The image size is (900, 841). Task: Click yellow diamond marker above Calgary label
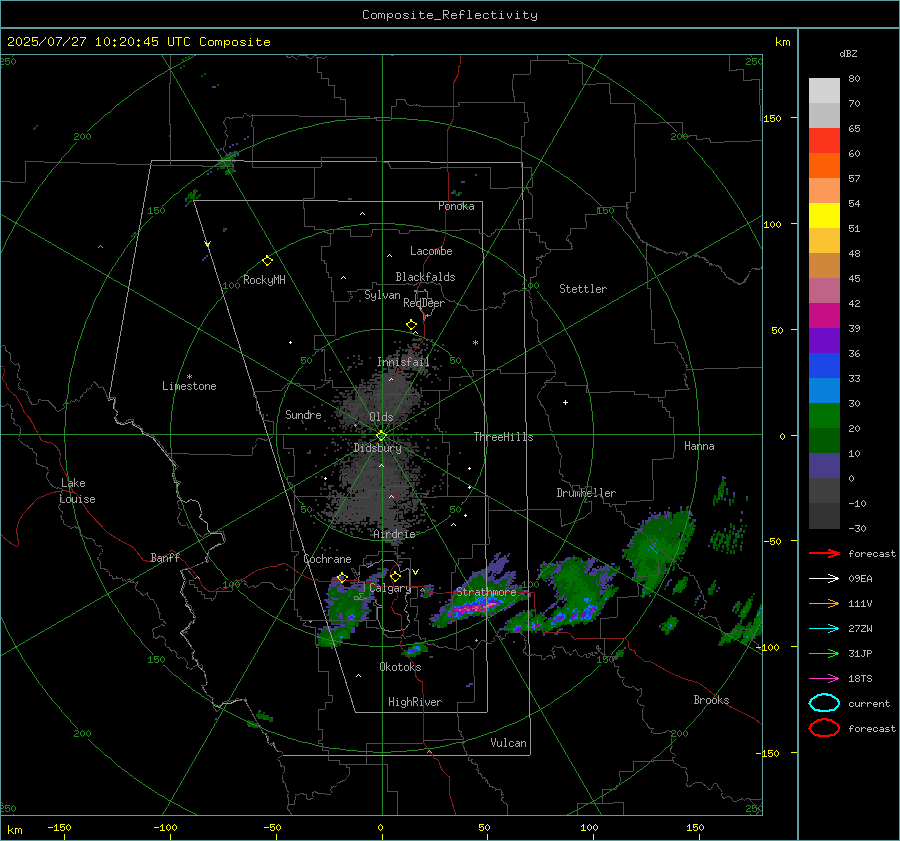tap(395, 576)
